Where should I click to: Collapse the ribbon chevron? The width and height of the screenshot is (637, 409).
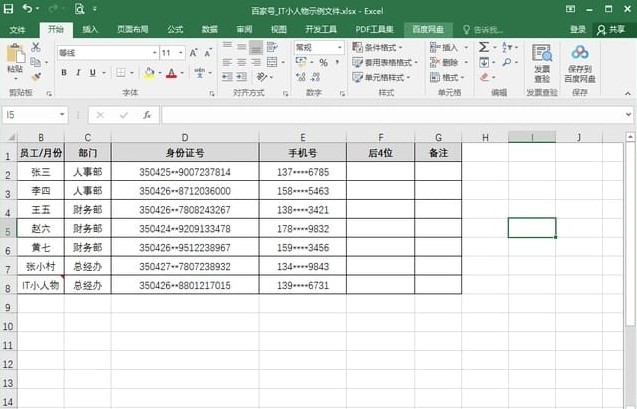coord(628,93)
